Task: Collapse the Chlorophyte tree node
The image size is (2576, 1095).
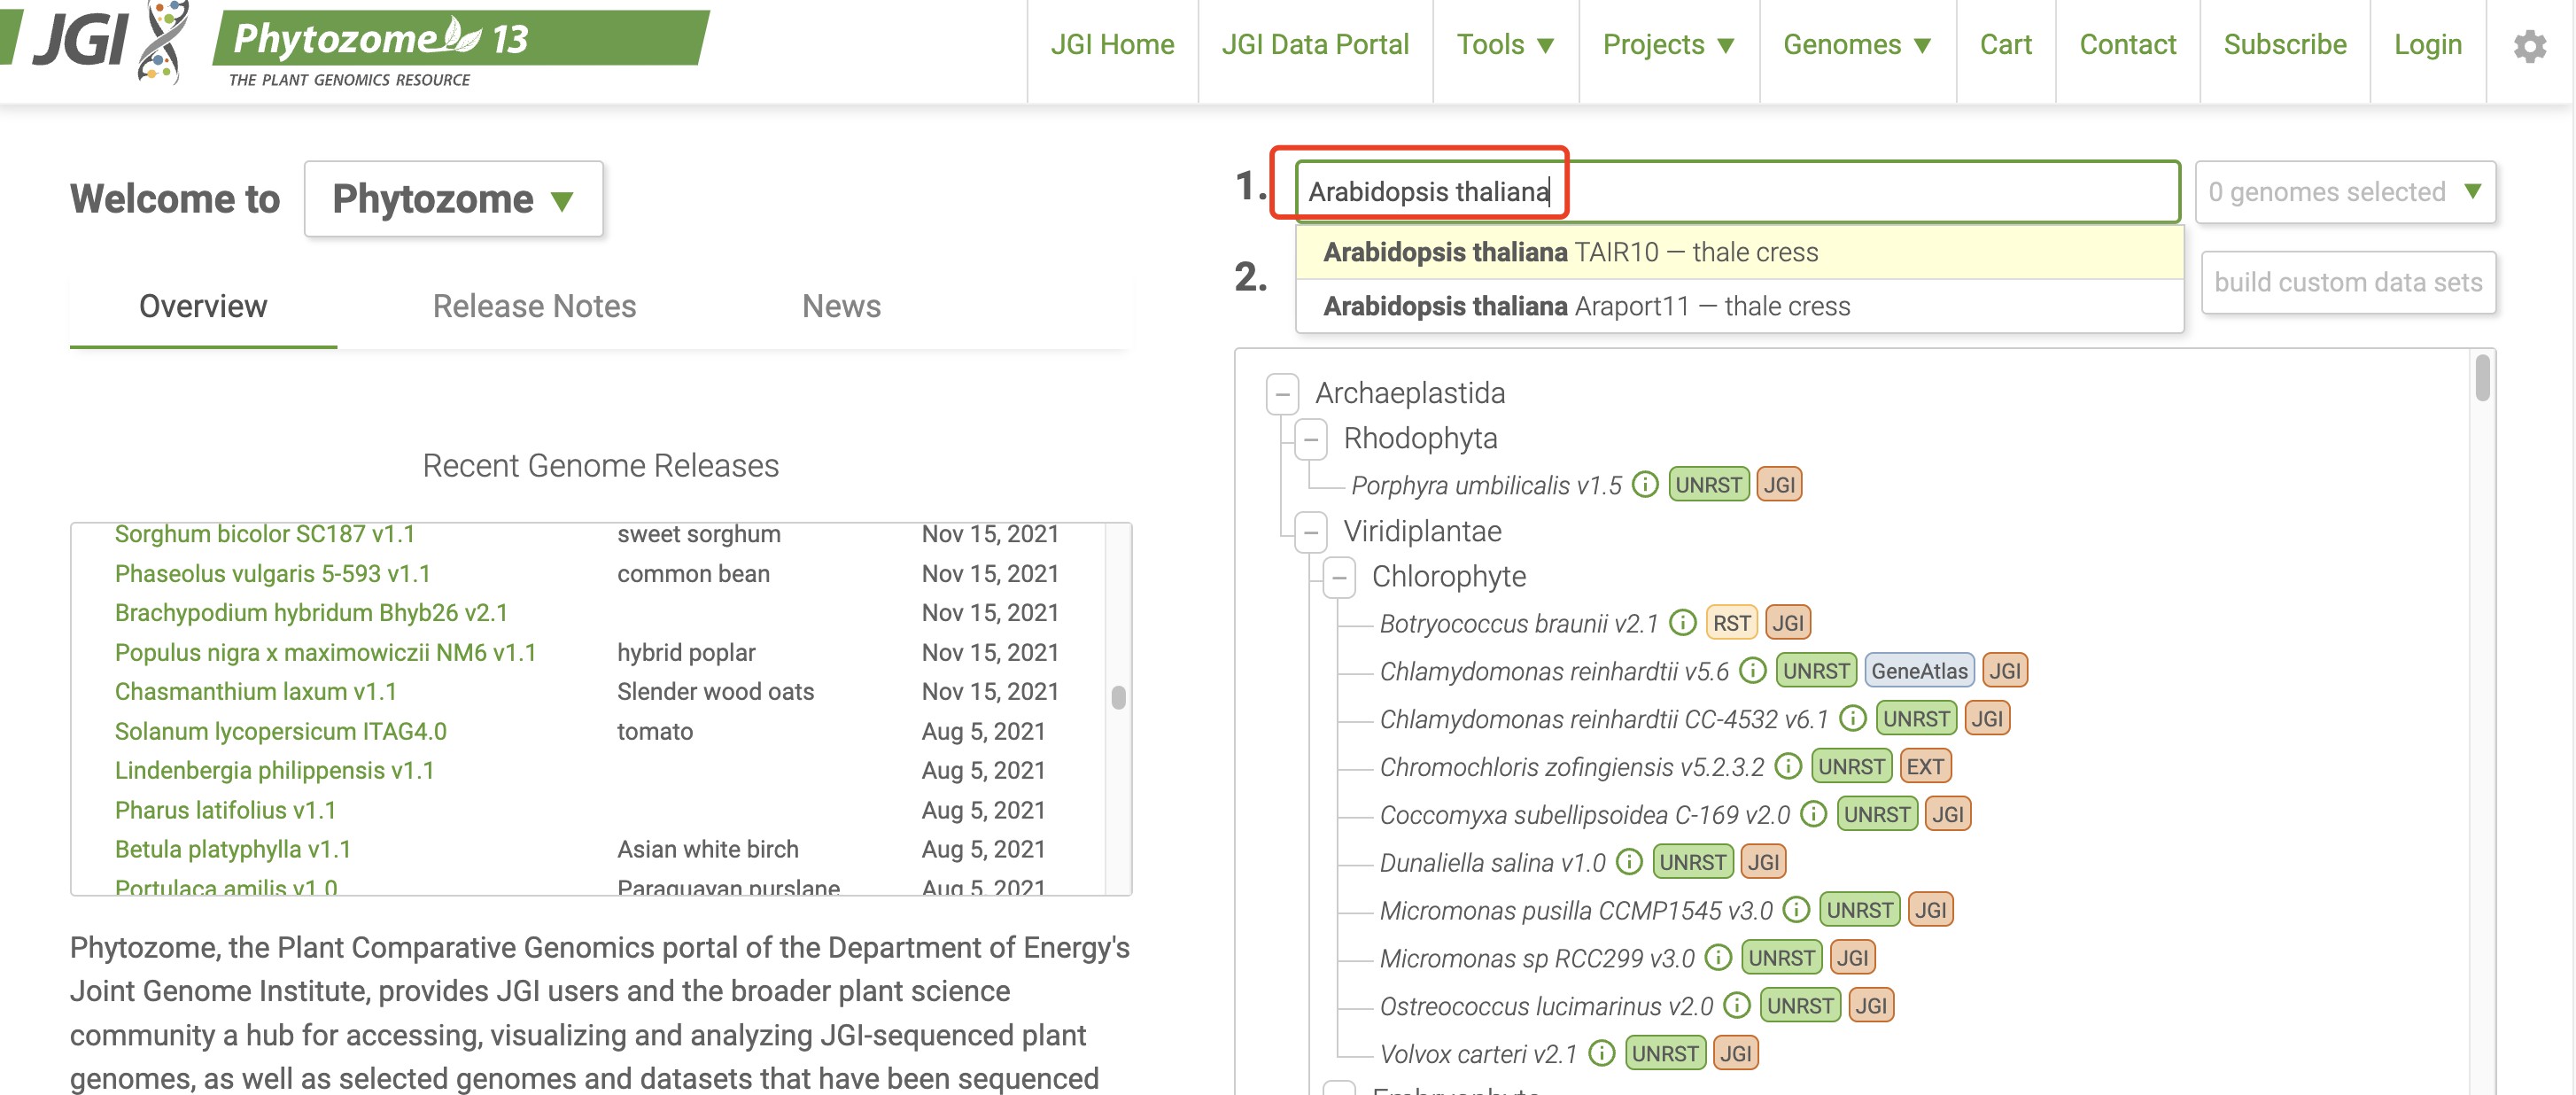Action: point(1338,577)
